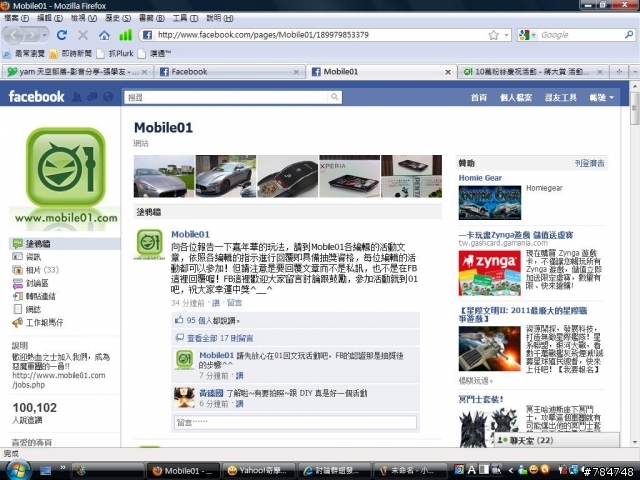Click the comment bubble icon for 17 comments
The width and height of the screenshot is (640, 480).
(179, 338)
